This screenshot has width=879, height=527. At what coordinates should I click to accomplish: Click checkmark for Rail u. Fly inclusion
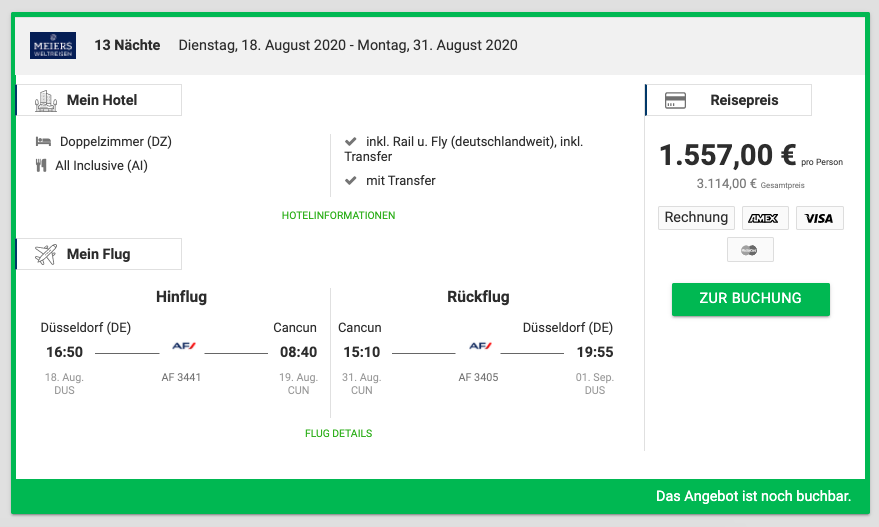click(350, 142)
